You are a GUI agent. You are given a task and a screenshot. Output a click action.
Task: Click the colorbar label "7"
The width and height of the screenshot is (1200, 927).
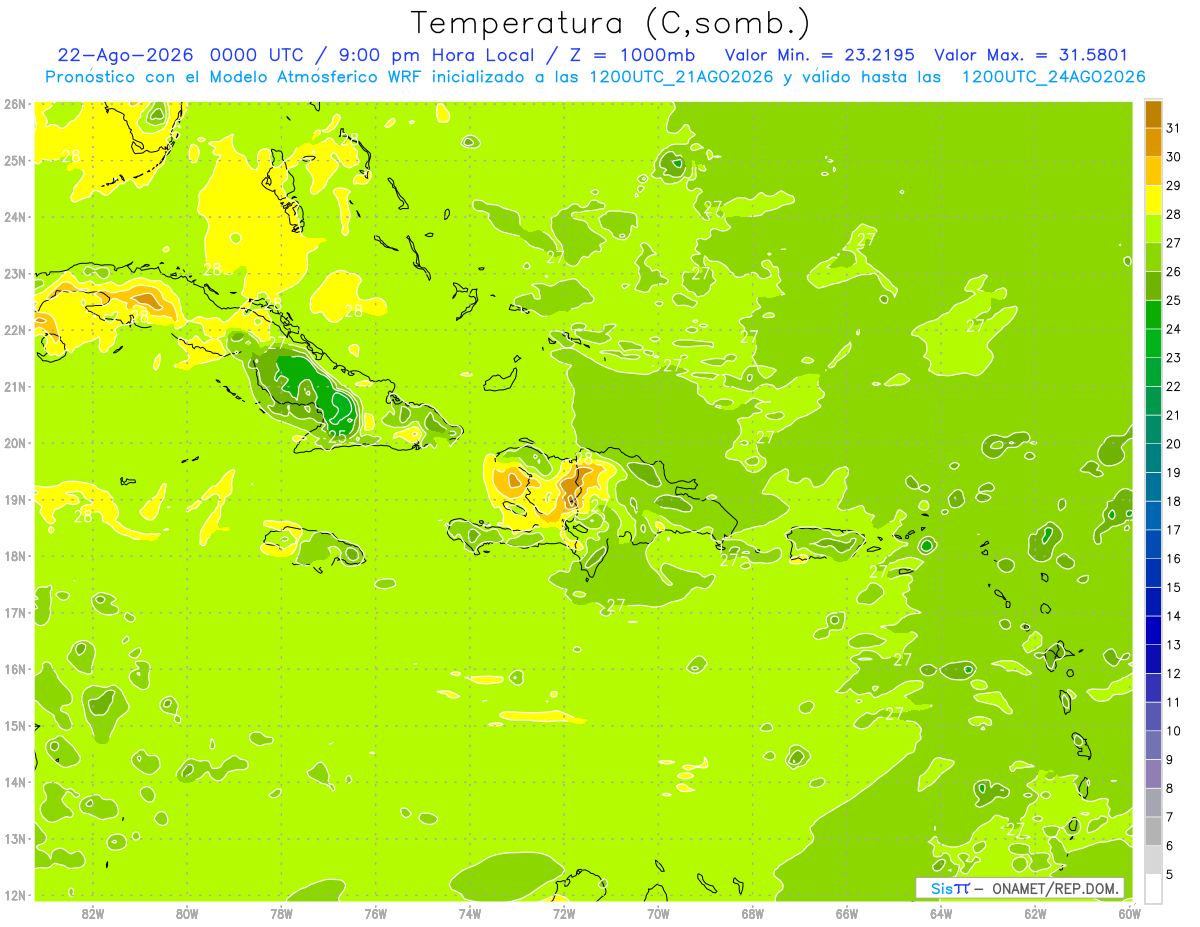(x=1170, y=818)
